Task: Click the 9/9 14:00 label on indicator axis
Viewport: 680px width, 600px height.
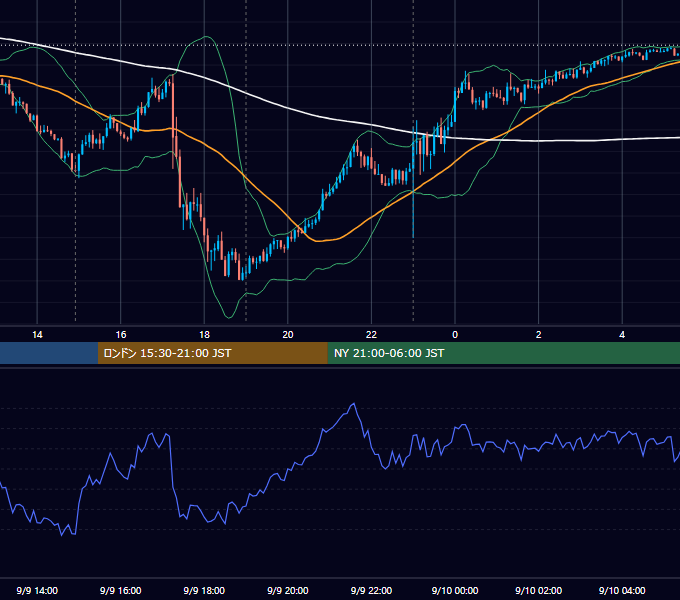Action: (37, 590)
